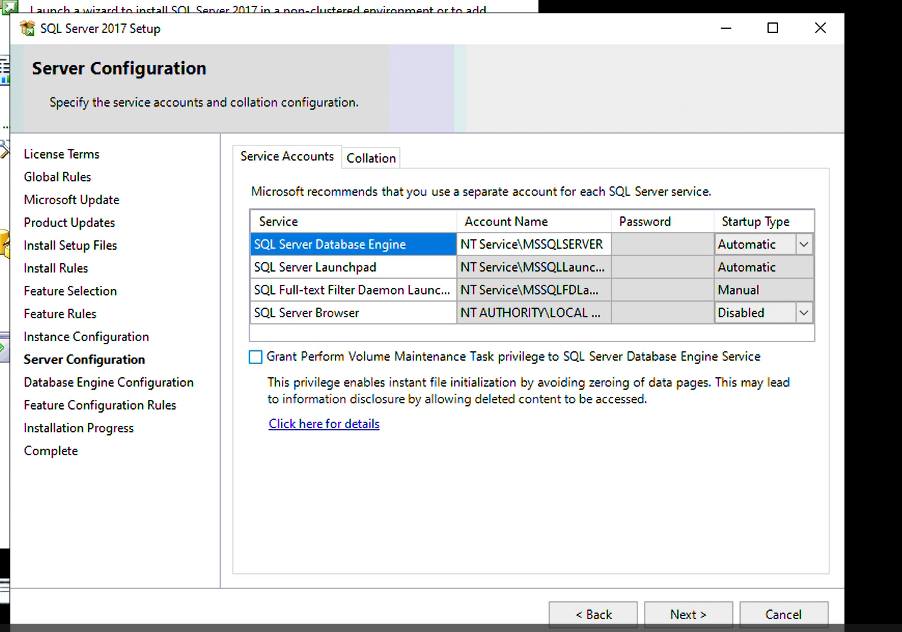The height and width of the screenshot is (632, 902).
Task: Open Startup Type dropdown for Database Engine
Action: pos(804,244)
